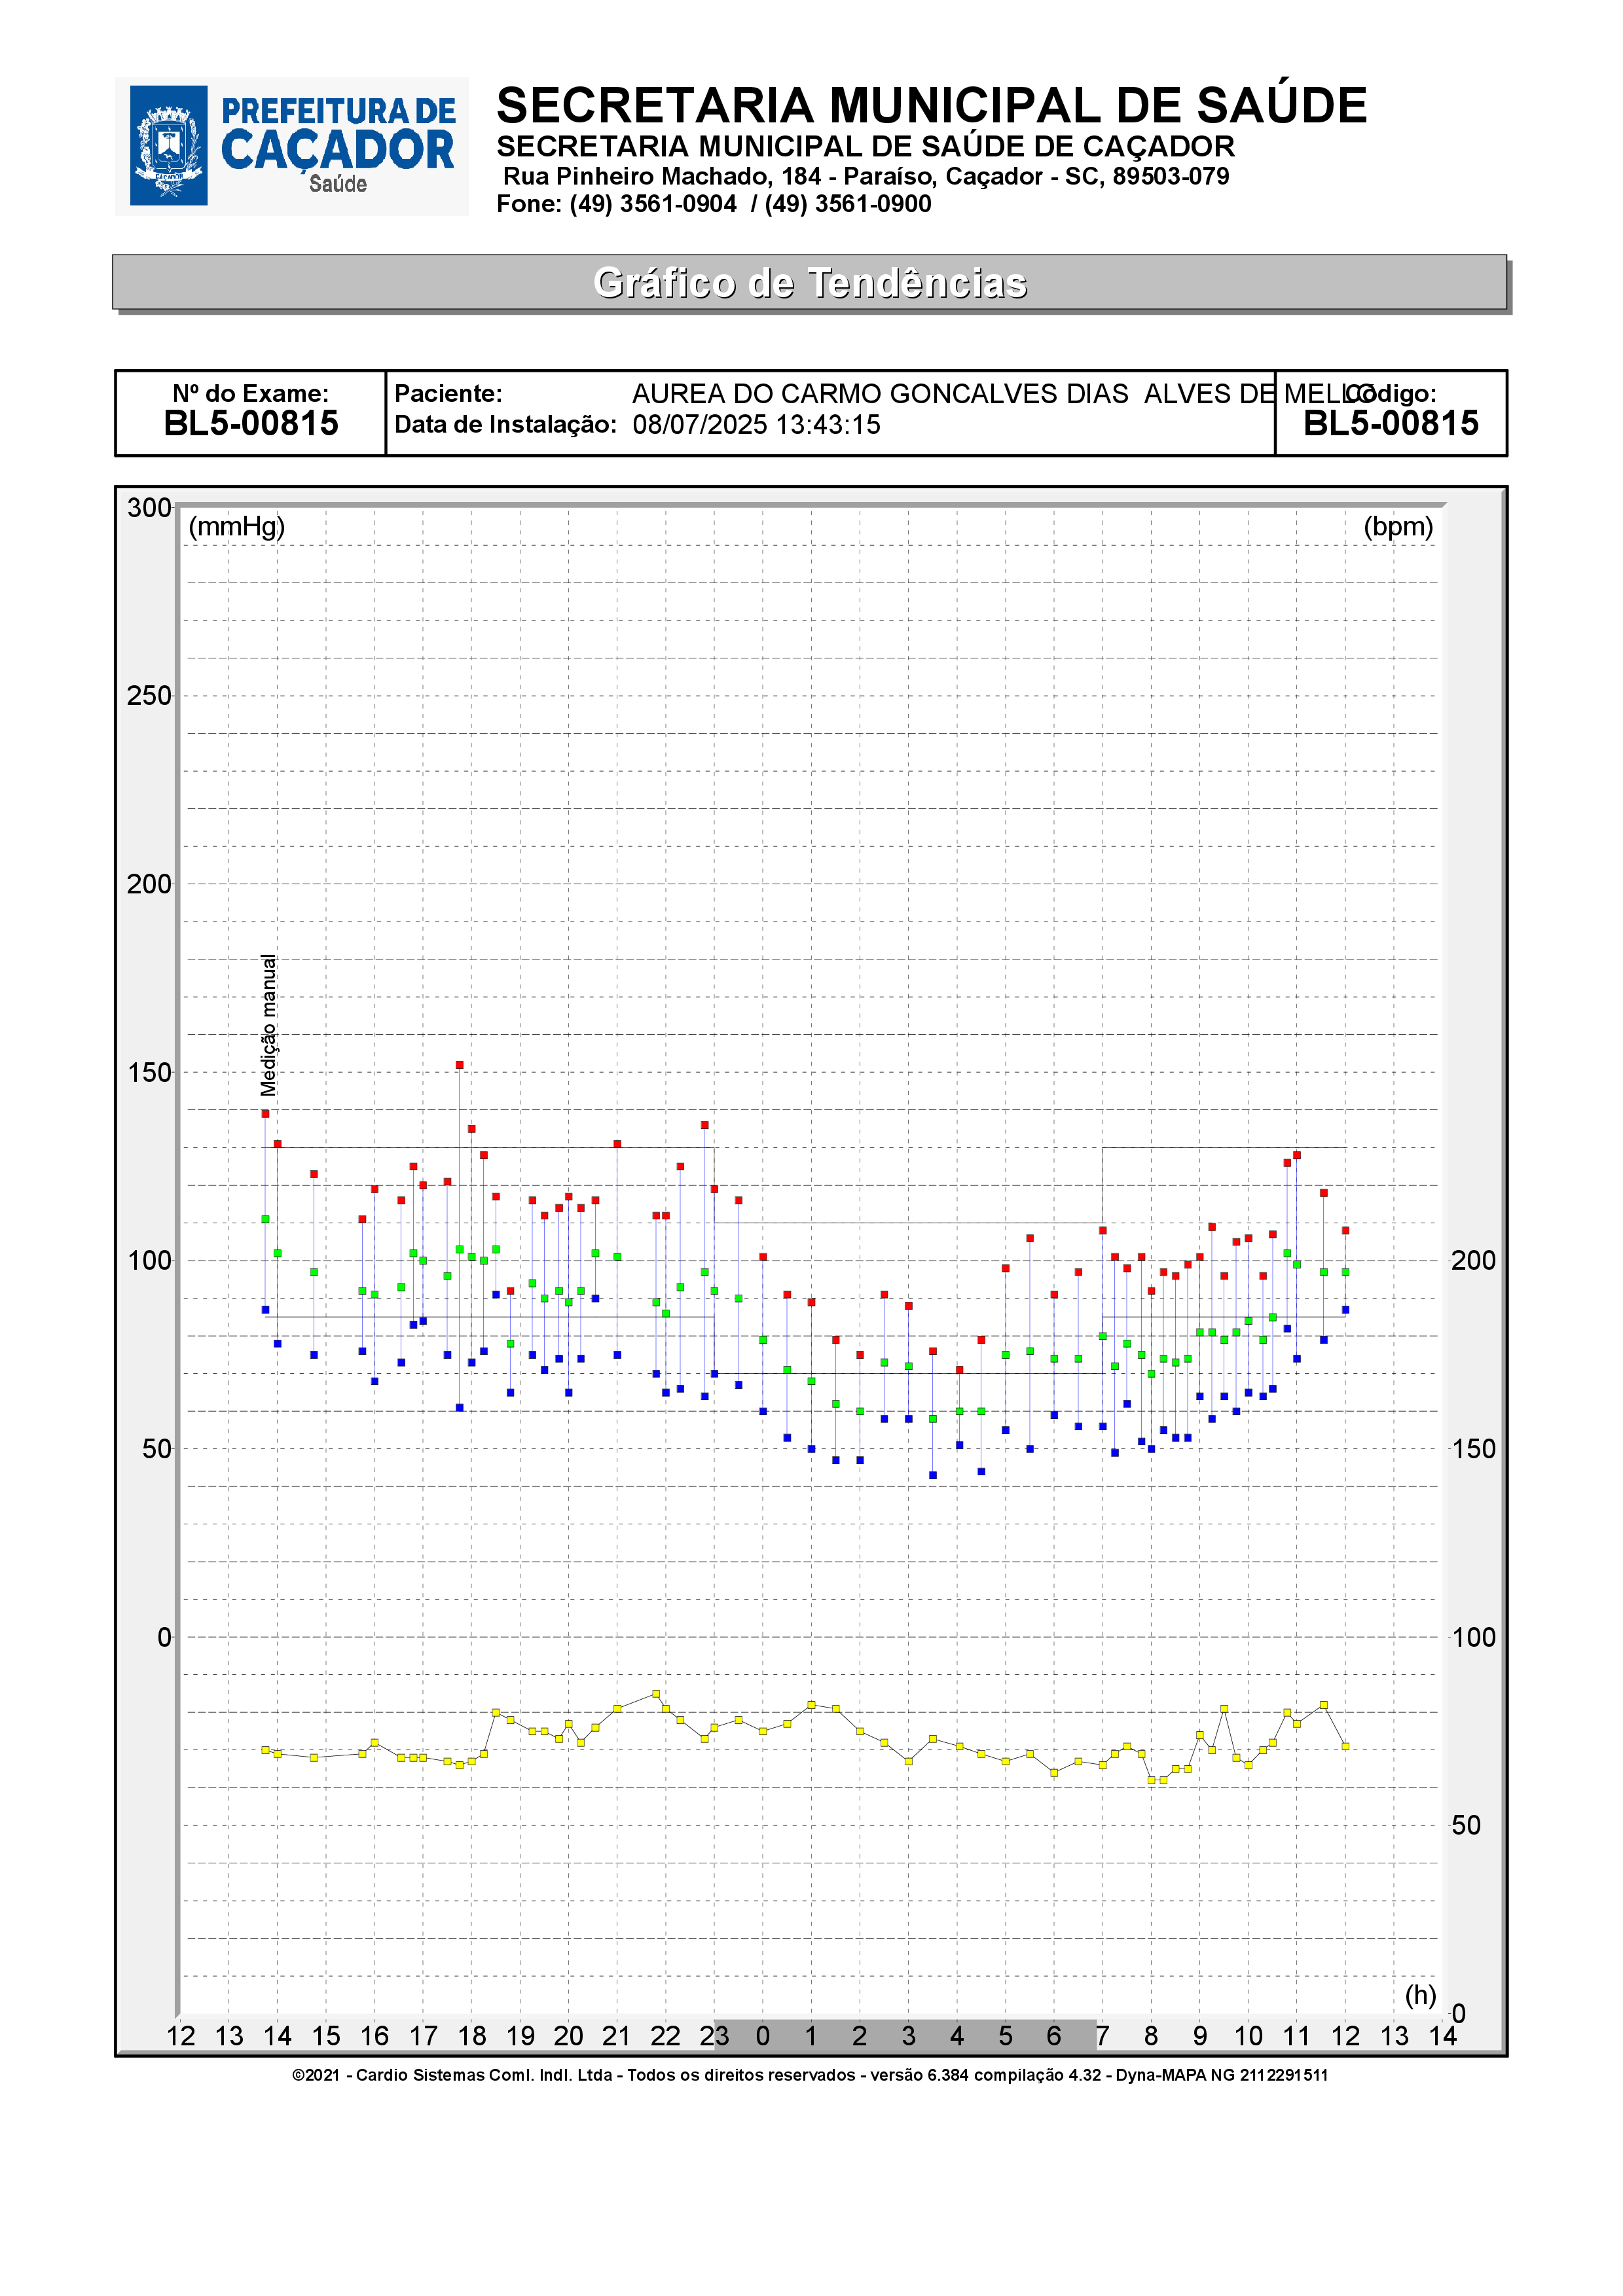1623x2296 pixels.
Task: Click the '50' value on right bpm axis
Action: tap(1466, 1825)
